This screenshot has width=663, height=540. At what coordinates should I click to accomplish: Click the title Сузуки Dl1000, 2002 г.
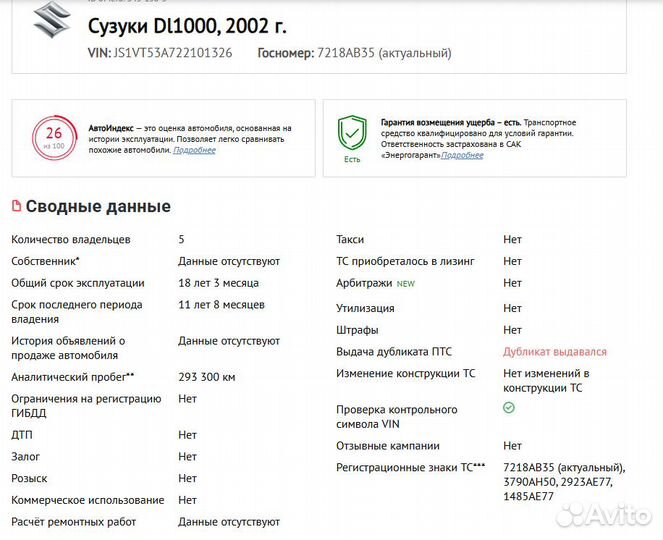coord(187,26)
